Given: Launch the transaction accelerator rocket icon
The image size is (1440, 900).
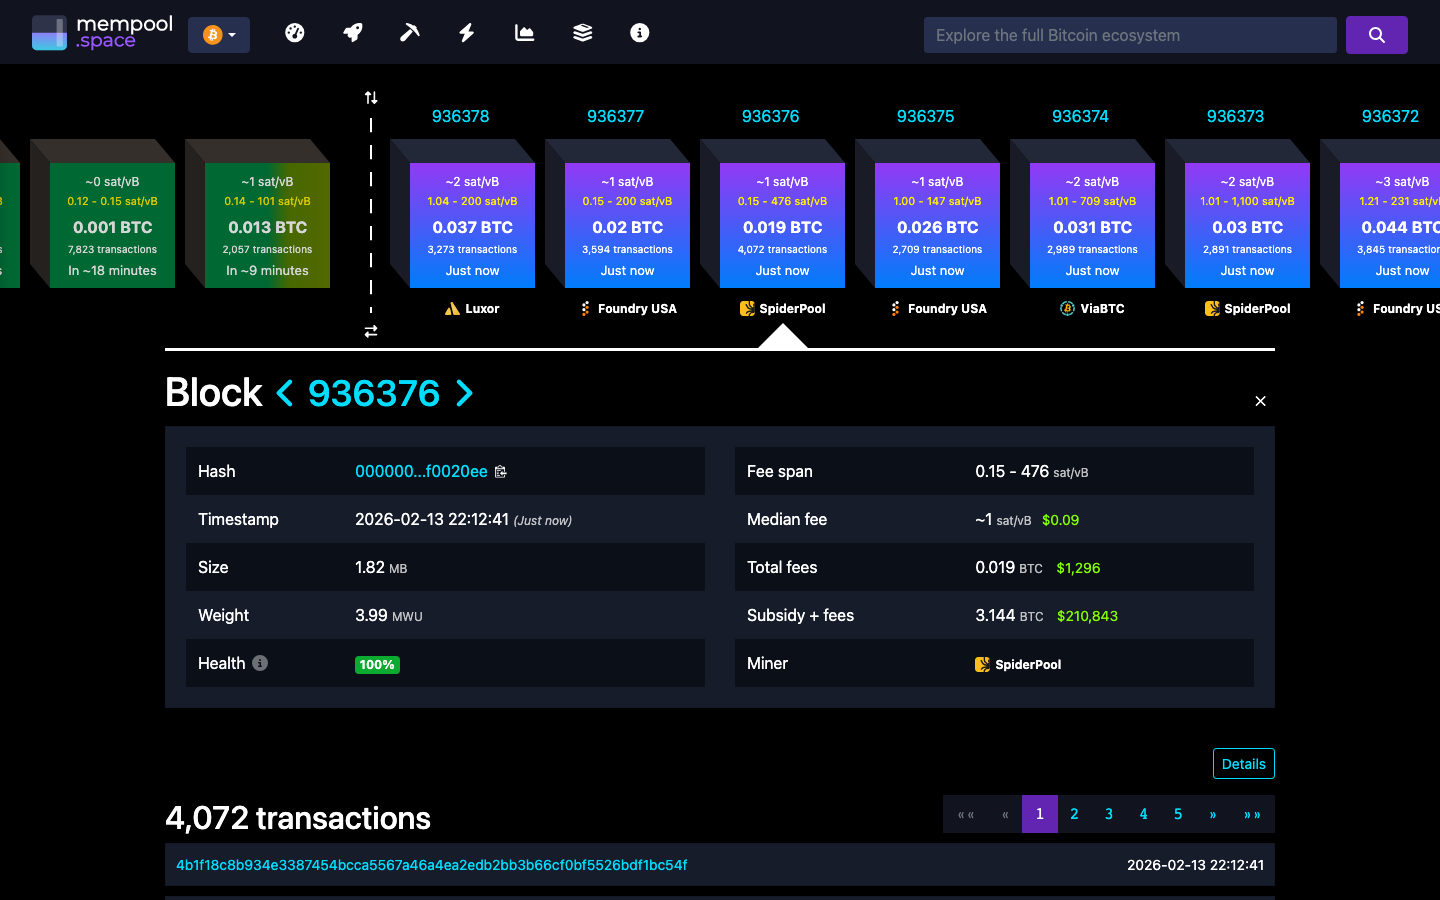Looking at the screenshot, I should coord(352,32).
